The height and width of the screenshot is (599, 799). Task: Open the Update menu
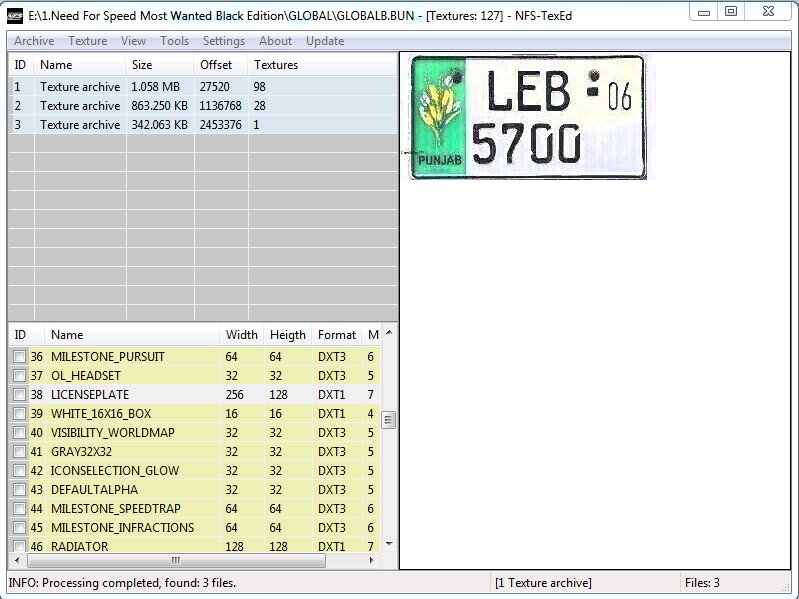point(325,41)
